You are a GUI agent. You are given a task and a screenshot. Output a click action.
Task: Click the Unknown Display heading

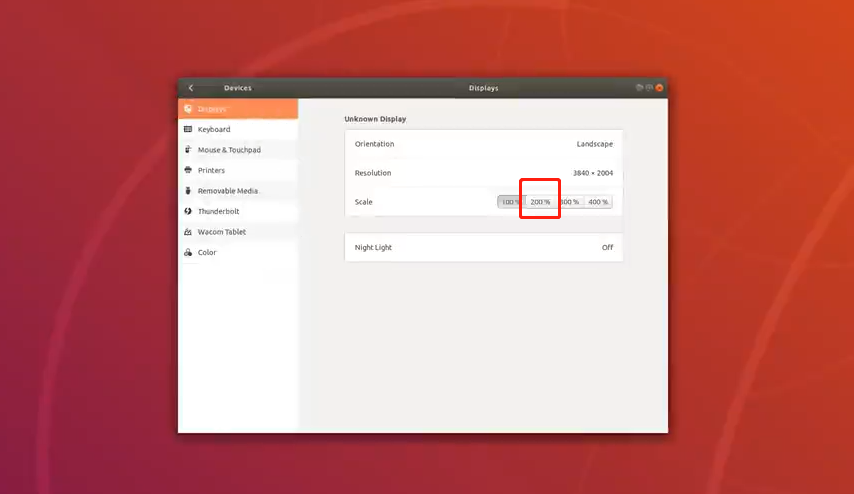(375, 119)
